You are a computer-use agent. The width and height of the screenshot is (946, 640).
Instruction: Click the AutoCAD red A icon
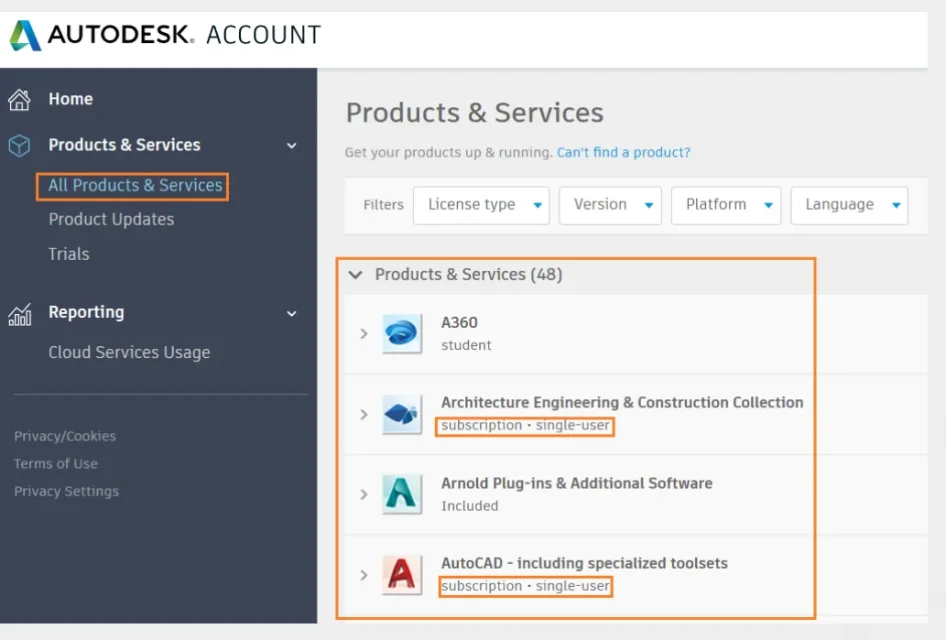(x=402, y=575)
